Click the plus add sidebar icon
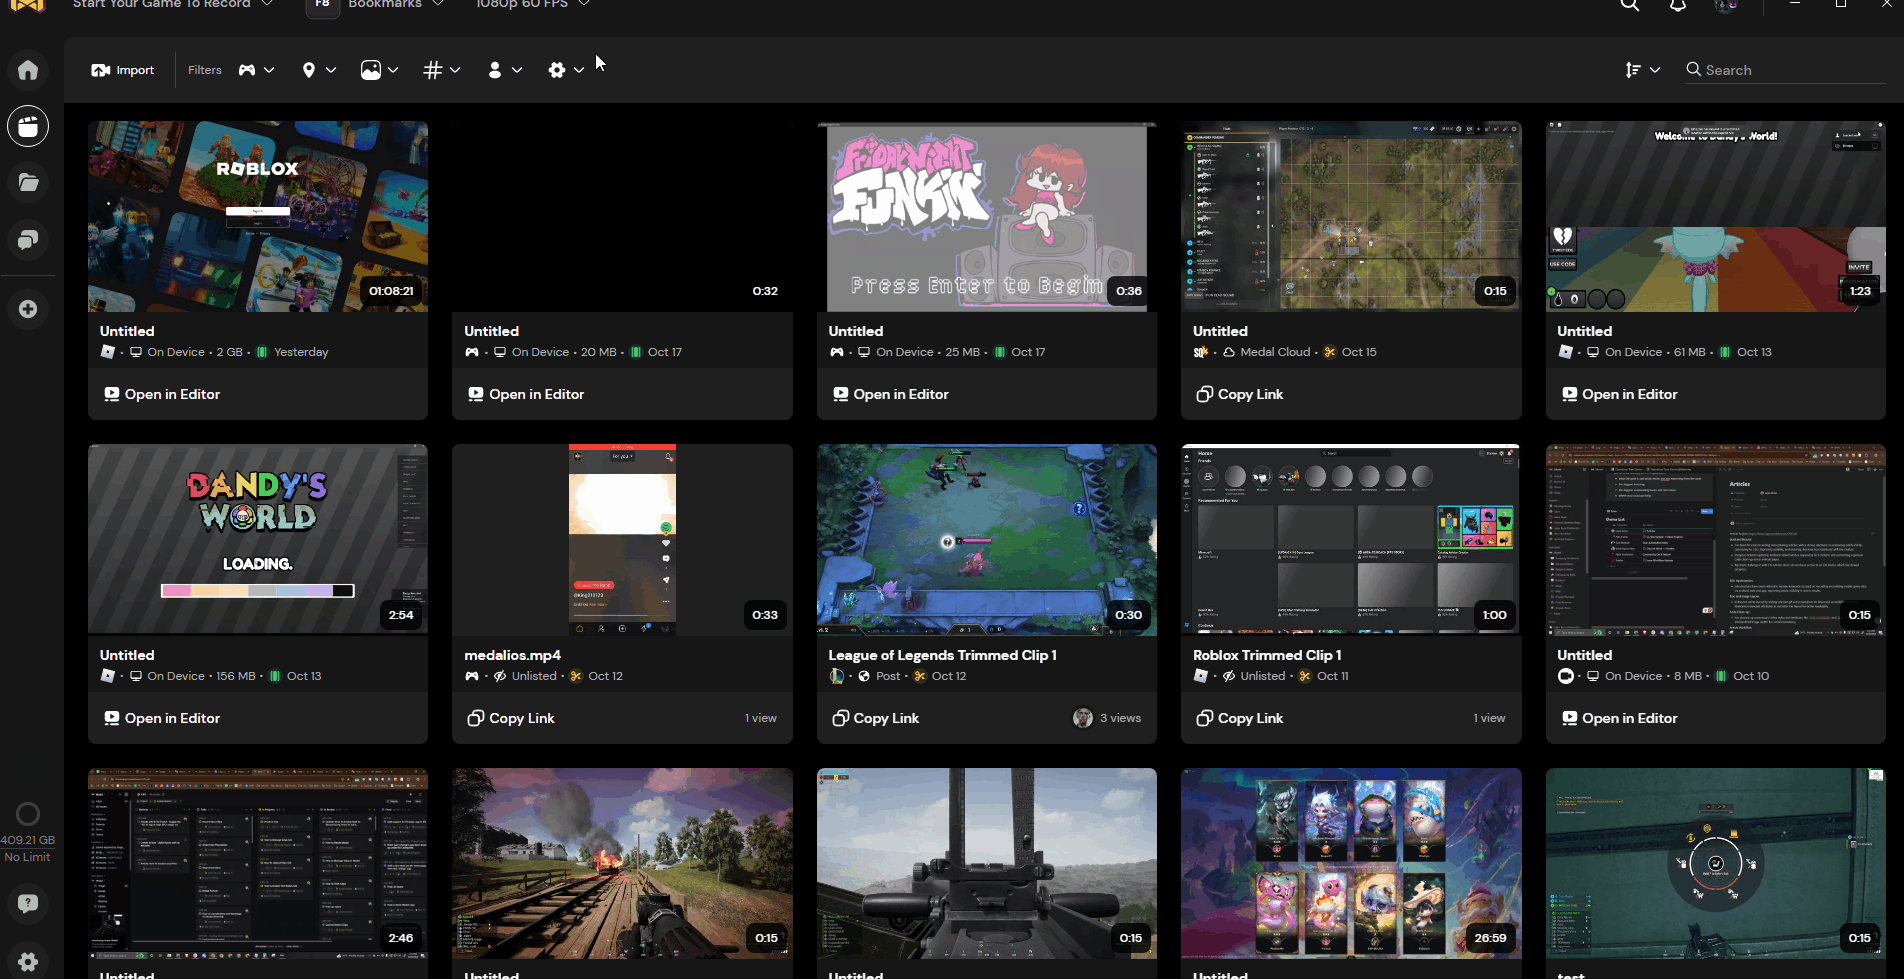Viewport: 1904px width, 979px height. [28, 309]
